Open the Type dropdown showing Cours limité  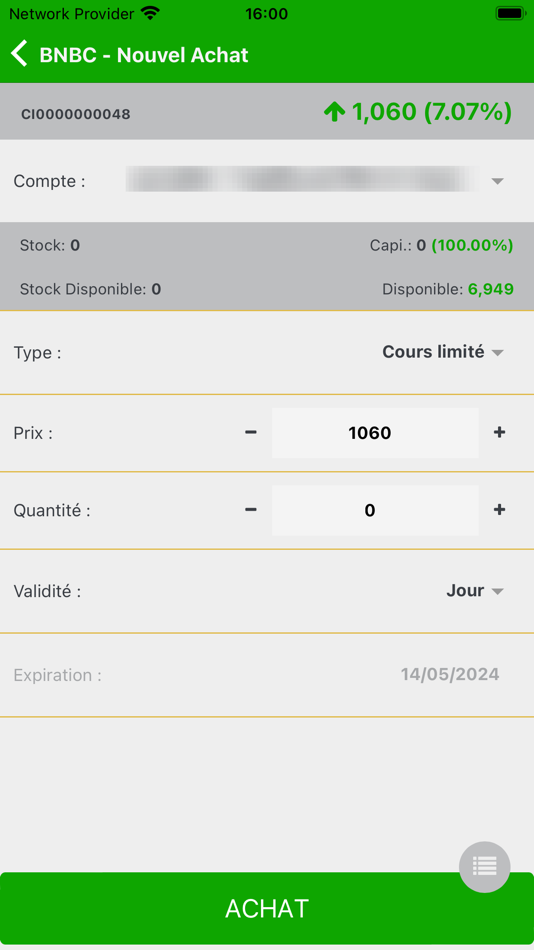(443, 352)
